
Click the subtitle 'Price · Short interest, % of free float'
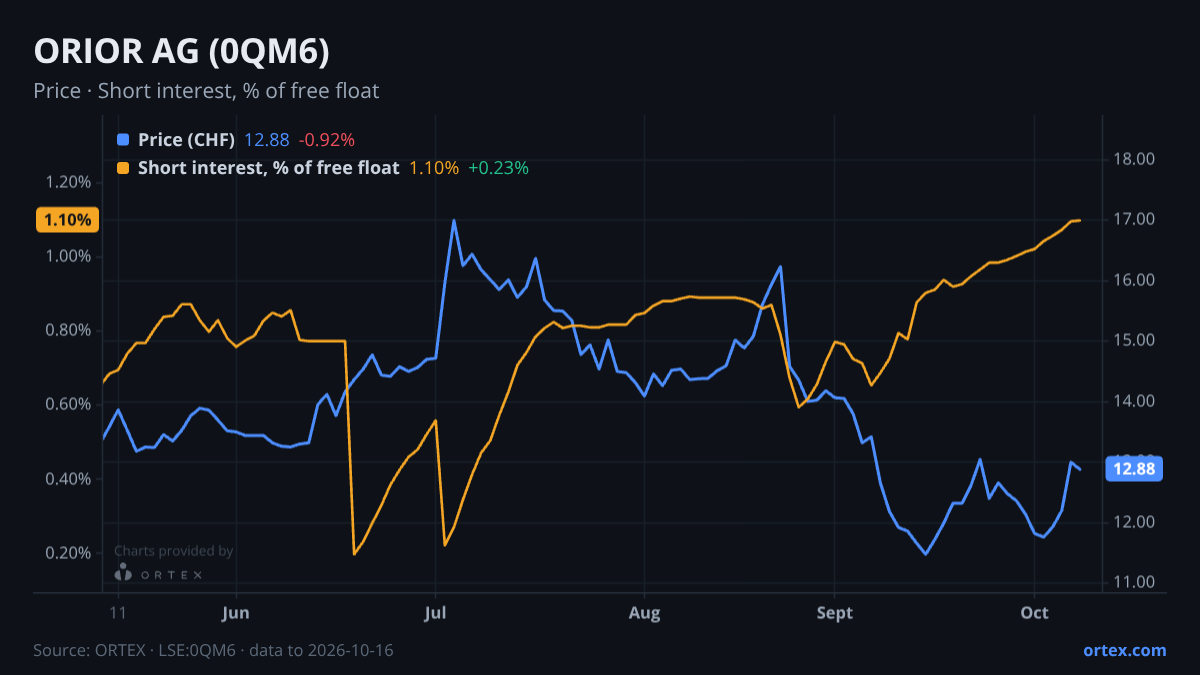click(x=206, y=91)
